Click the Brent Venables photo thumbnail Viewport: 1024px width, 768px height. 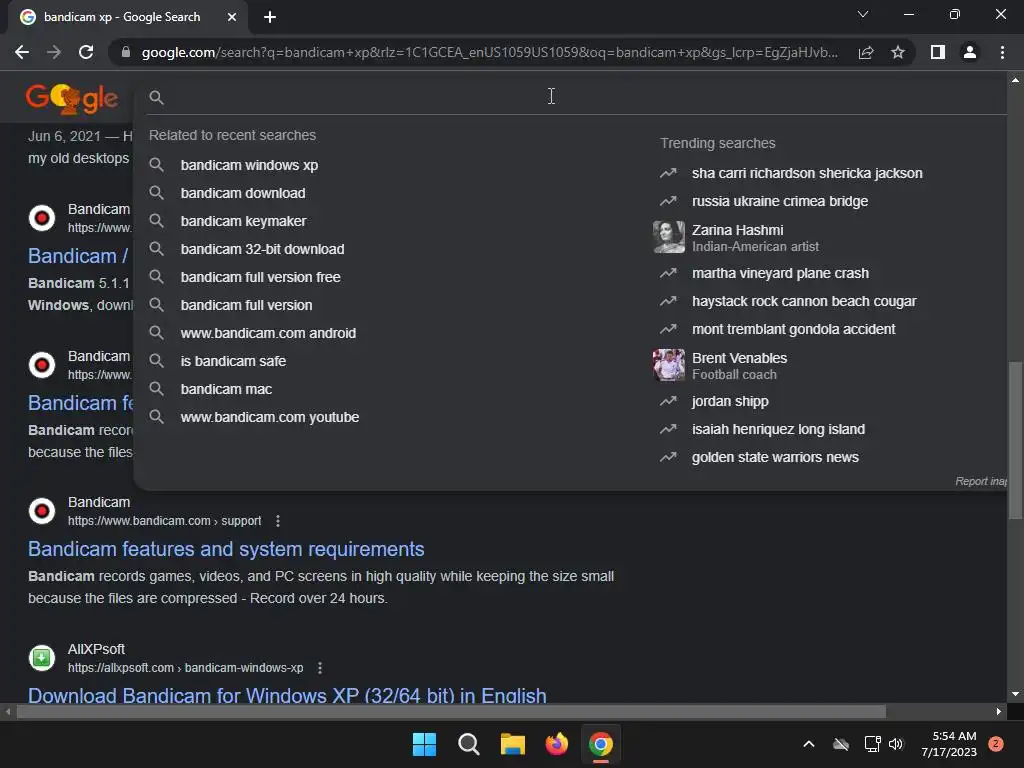pyautogui.click(x=669, y=365)
